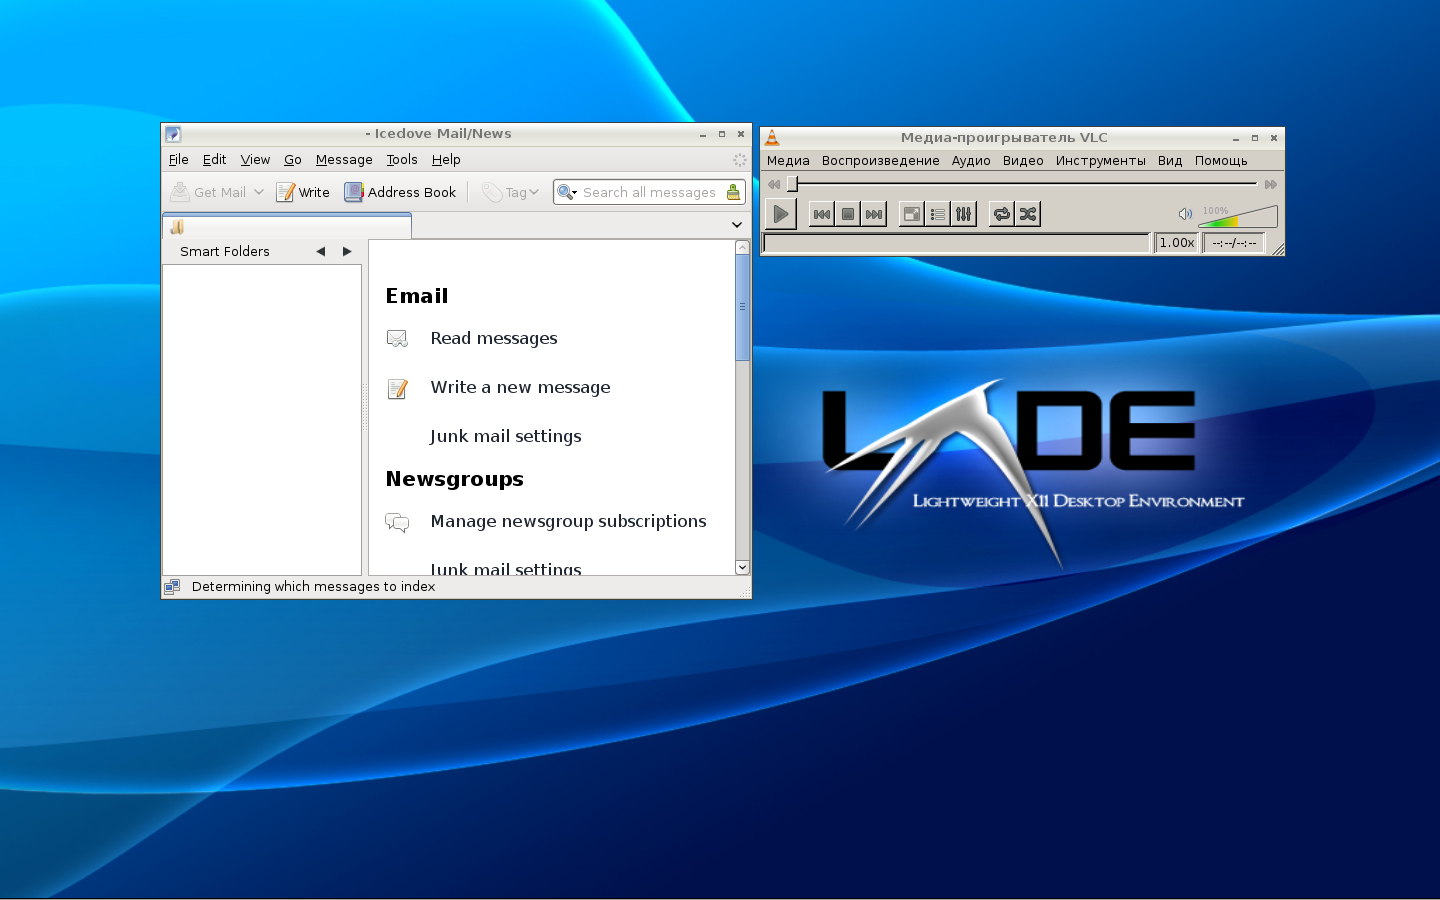The height and width of the screenshot is (900, 1440).
Task: Open the Видео menu in VLC
Action: click(x=1023, y=160)
